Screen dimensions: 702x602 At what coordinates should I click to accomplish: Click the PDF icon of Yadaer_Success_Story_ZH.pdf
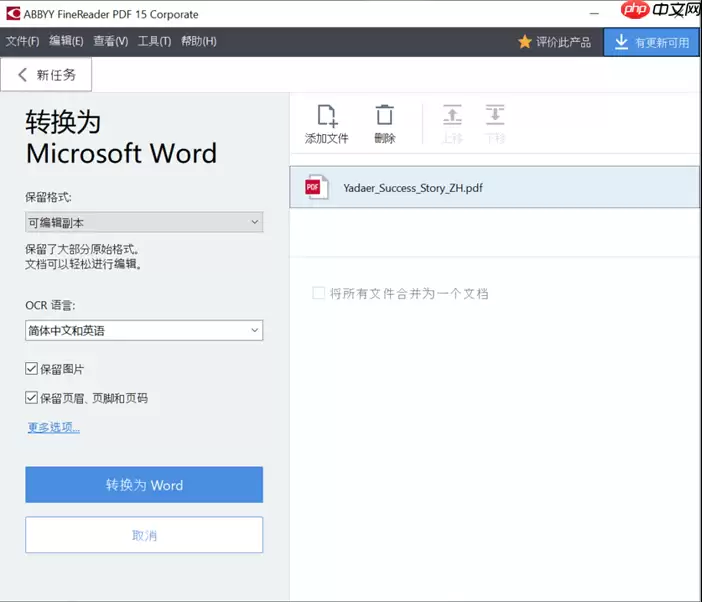[x=316, y=187]
